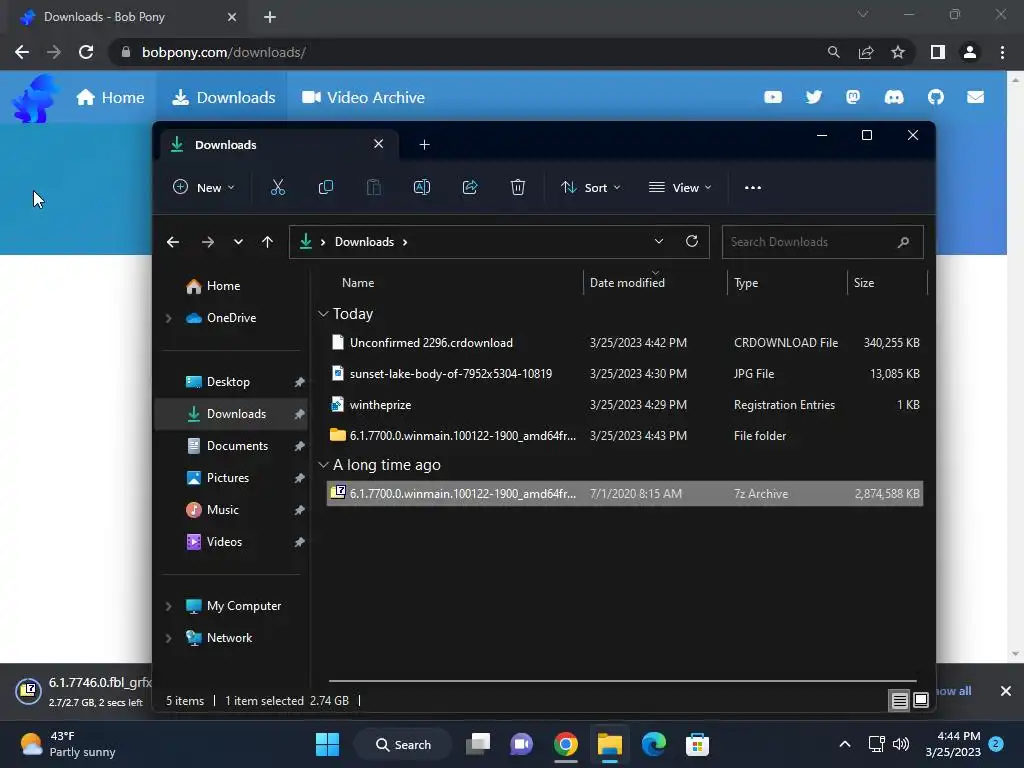Select Documents in navigation pane

(x=230, y=446)
